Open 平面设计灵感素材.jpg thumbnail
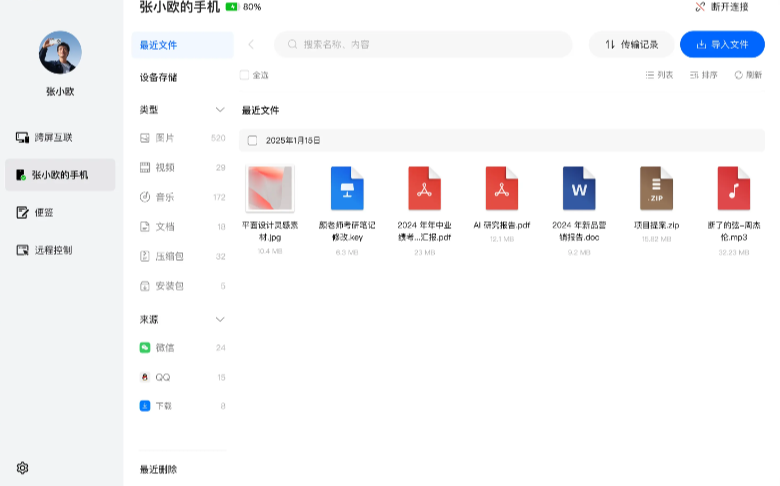Image resolution: width=780 pixels, height=486 pixels. [270, 189]
